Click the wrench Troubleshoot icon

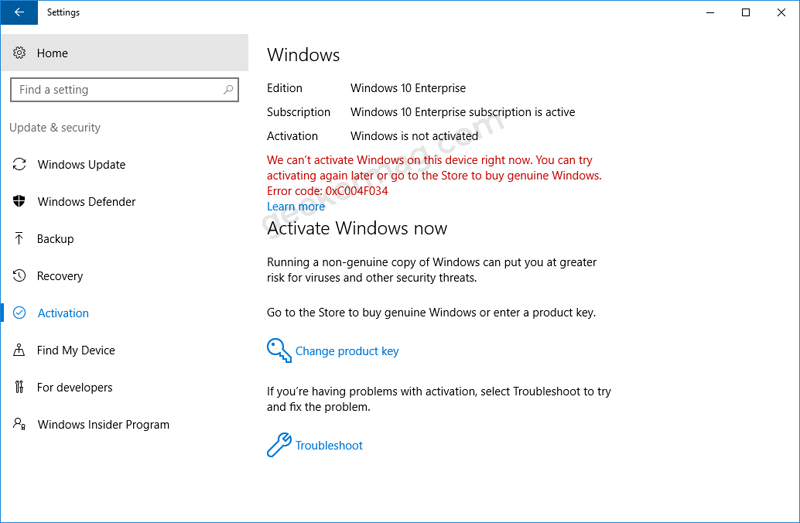pyautogui.click(x=279, y=445)
